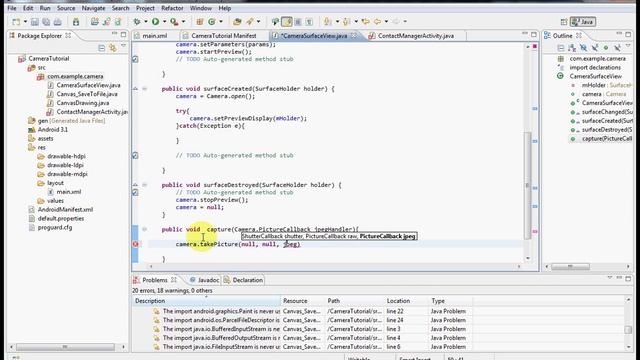Click the New Java Class icon
Screen dimensions: 640x360
click(x=212, y=22)
